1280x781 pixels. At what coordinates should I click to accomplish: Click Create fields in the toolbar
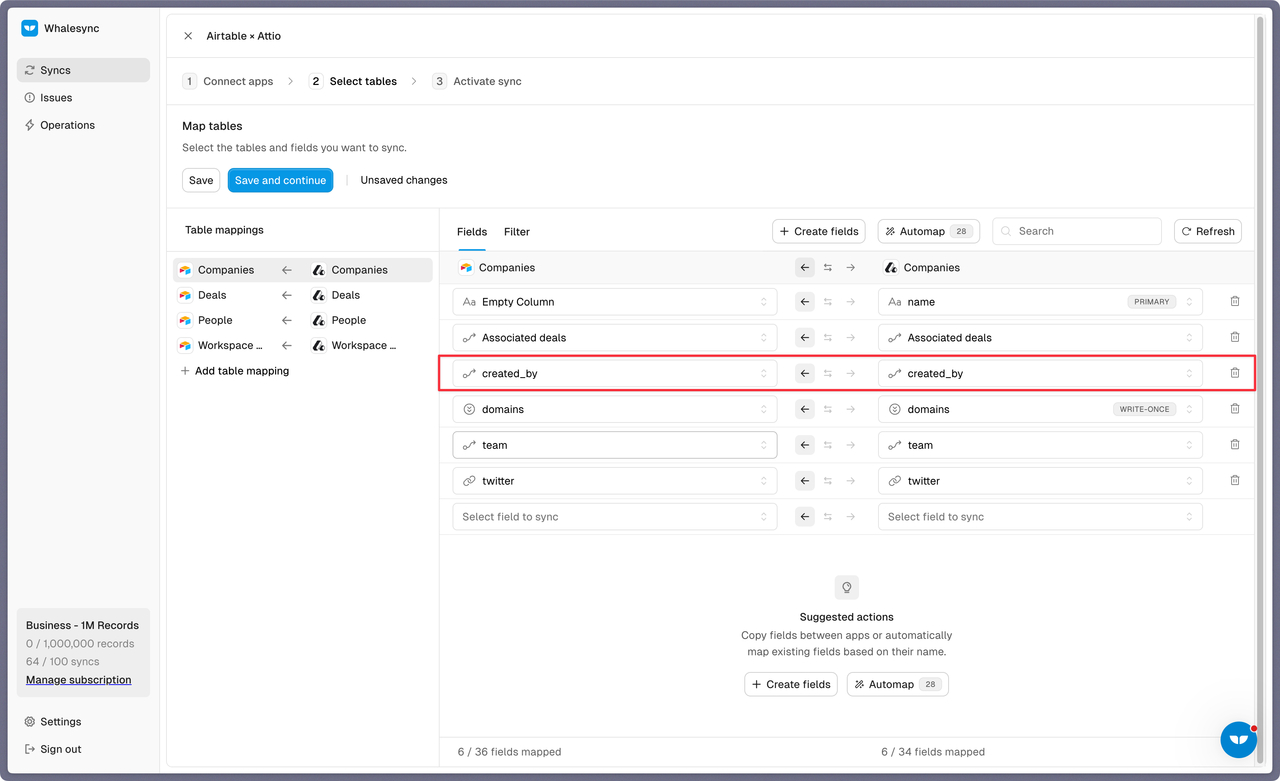pos(819,231)
